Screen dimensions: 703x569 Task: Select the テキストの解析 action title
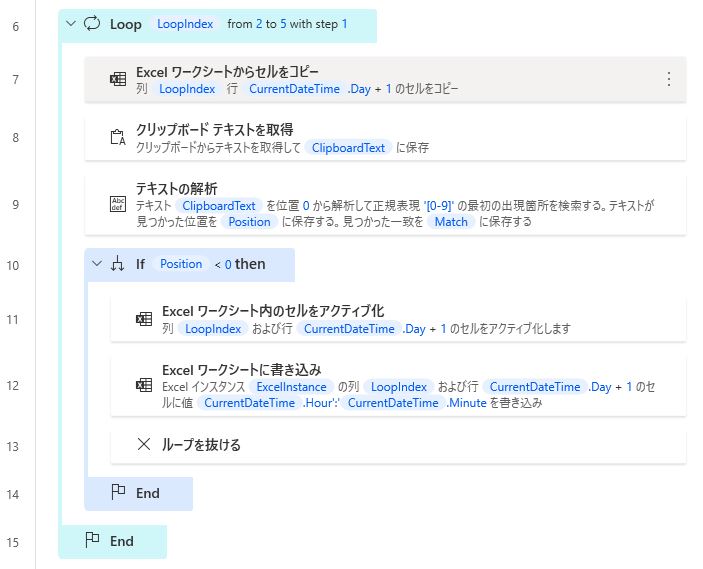[x=177, y=188]
